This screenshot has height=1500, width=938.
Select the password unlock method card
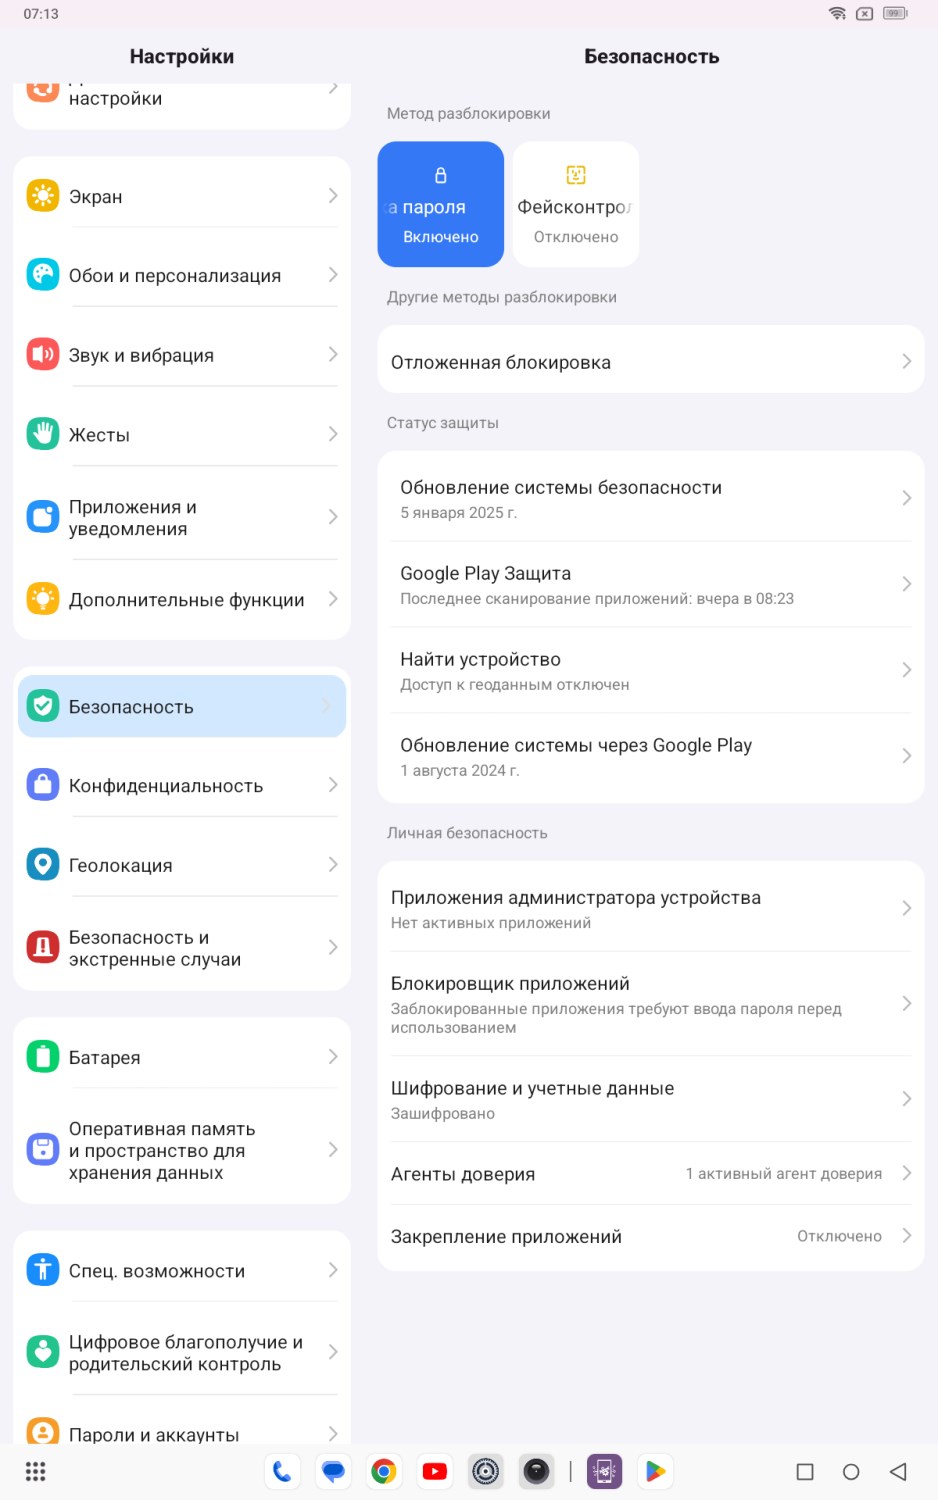[x=441, y=204]
